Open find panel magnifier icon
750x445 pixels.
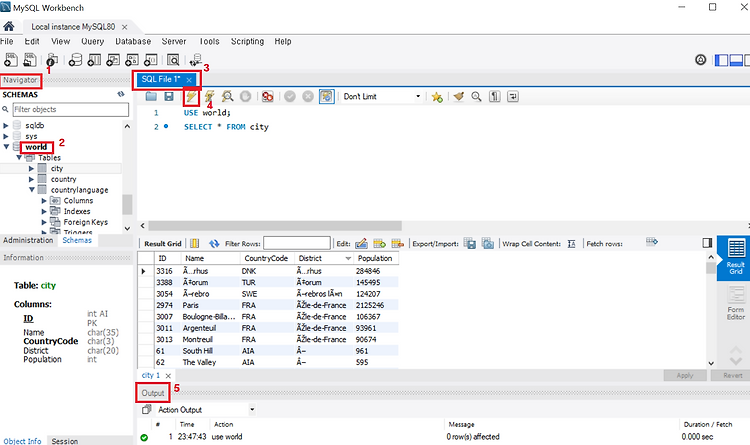[x=476, y=96]
